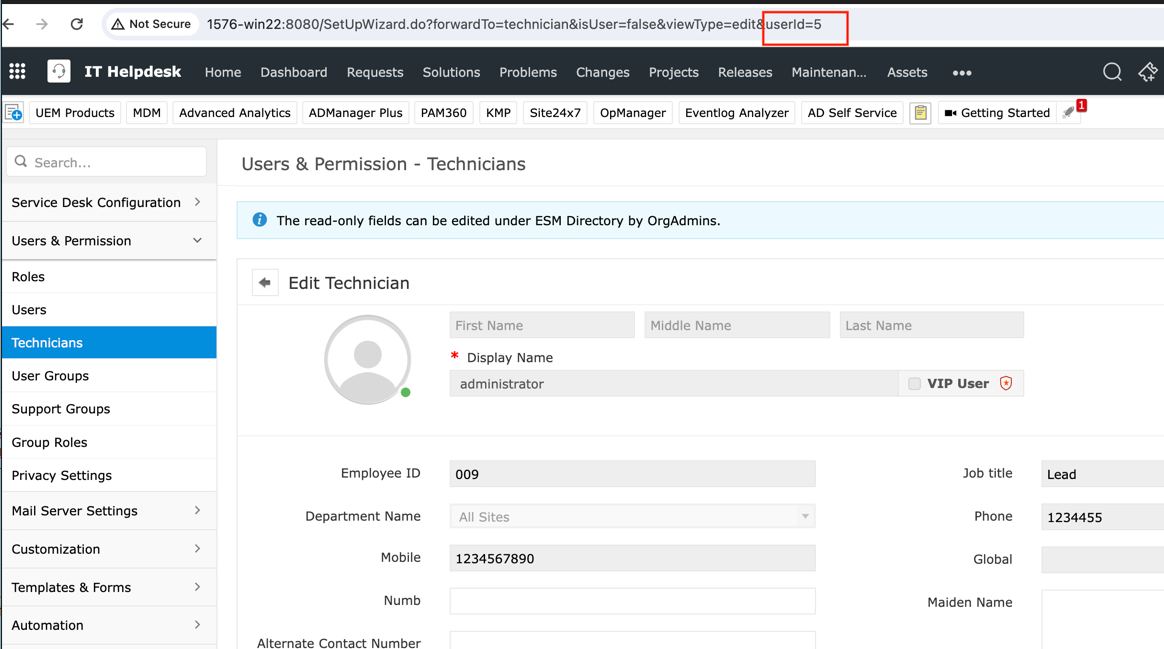Viewport: 1164px width, 649px height.
Task: Toggle the VIP User checkbox
Action: (x=914, y=384)
